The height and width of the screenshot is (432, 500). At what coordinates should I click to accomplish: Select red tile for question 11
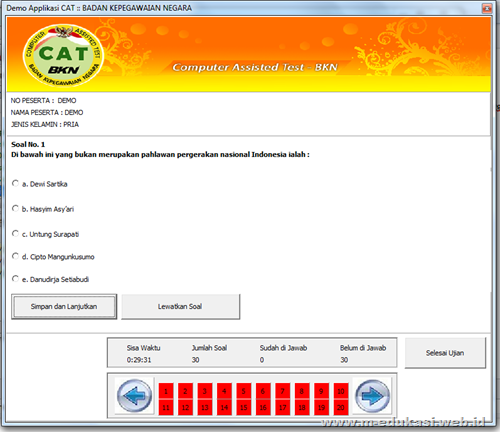pyautogui.click(x=166, y=407)
